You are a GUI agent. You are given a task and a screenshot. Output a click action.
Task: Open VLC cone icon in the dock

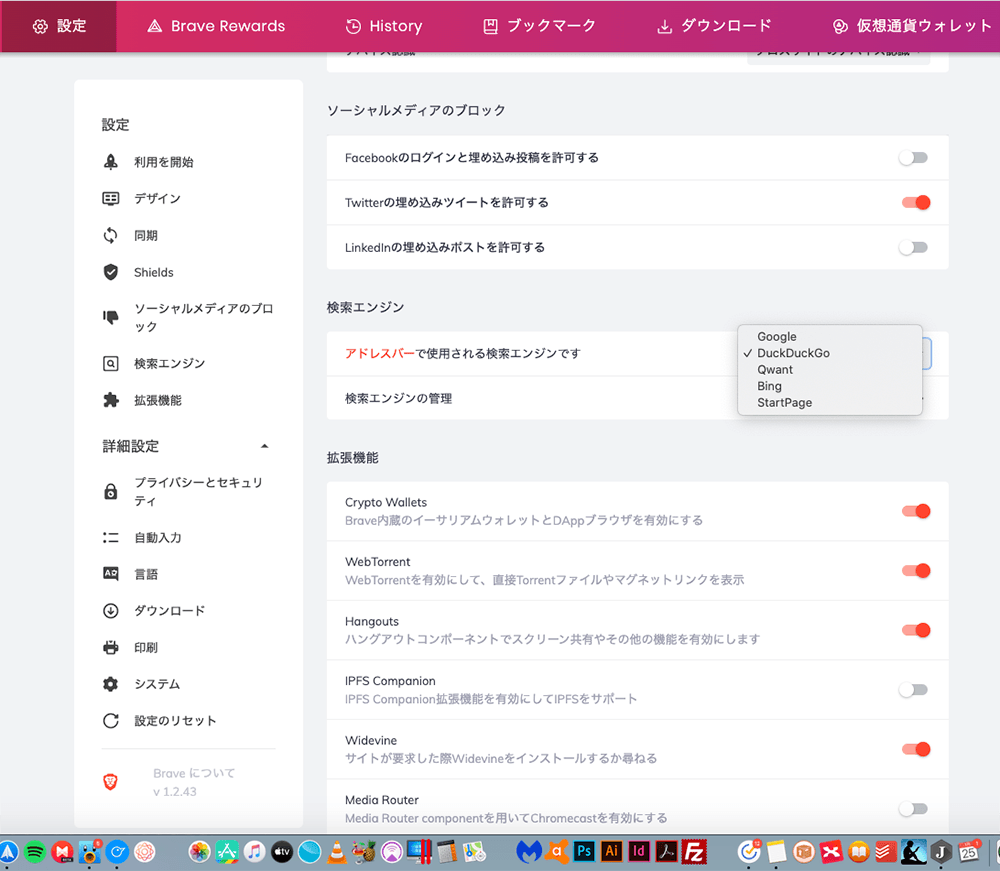pos(337,852)
